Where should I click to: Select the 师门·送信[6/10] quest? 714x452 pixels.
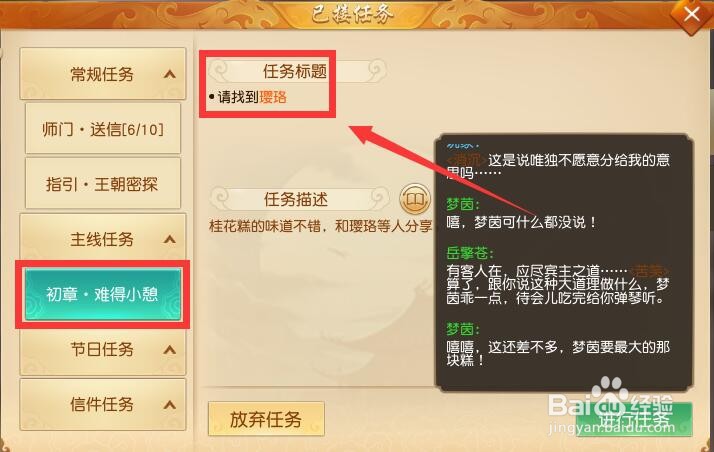(x=103, y=129)
